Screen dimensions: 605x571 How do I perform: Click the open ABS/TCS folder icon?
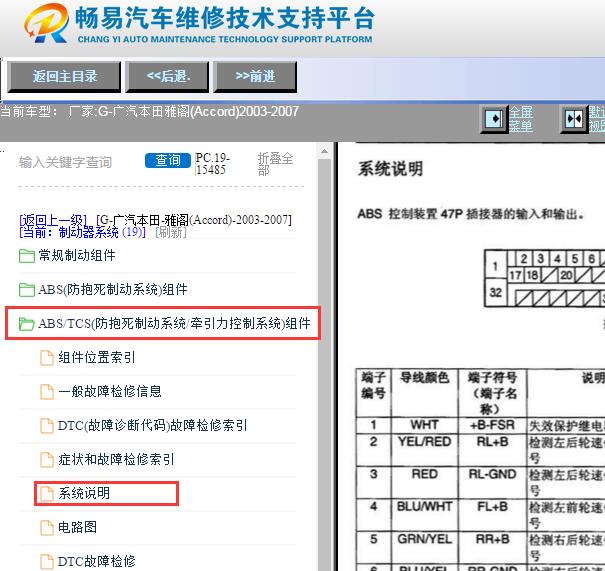[27, 324]
